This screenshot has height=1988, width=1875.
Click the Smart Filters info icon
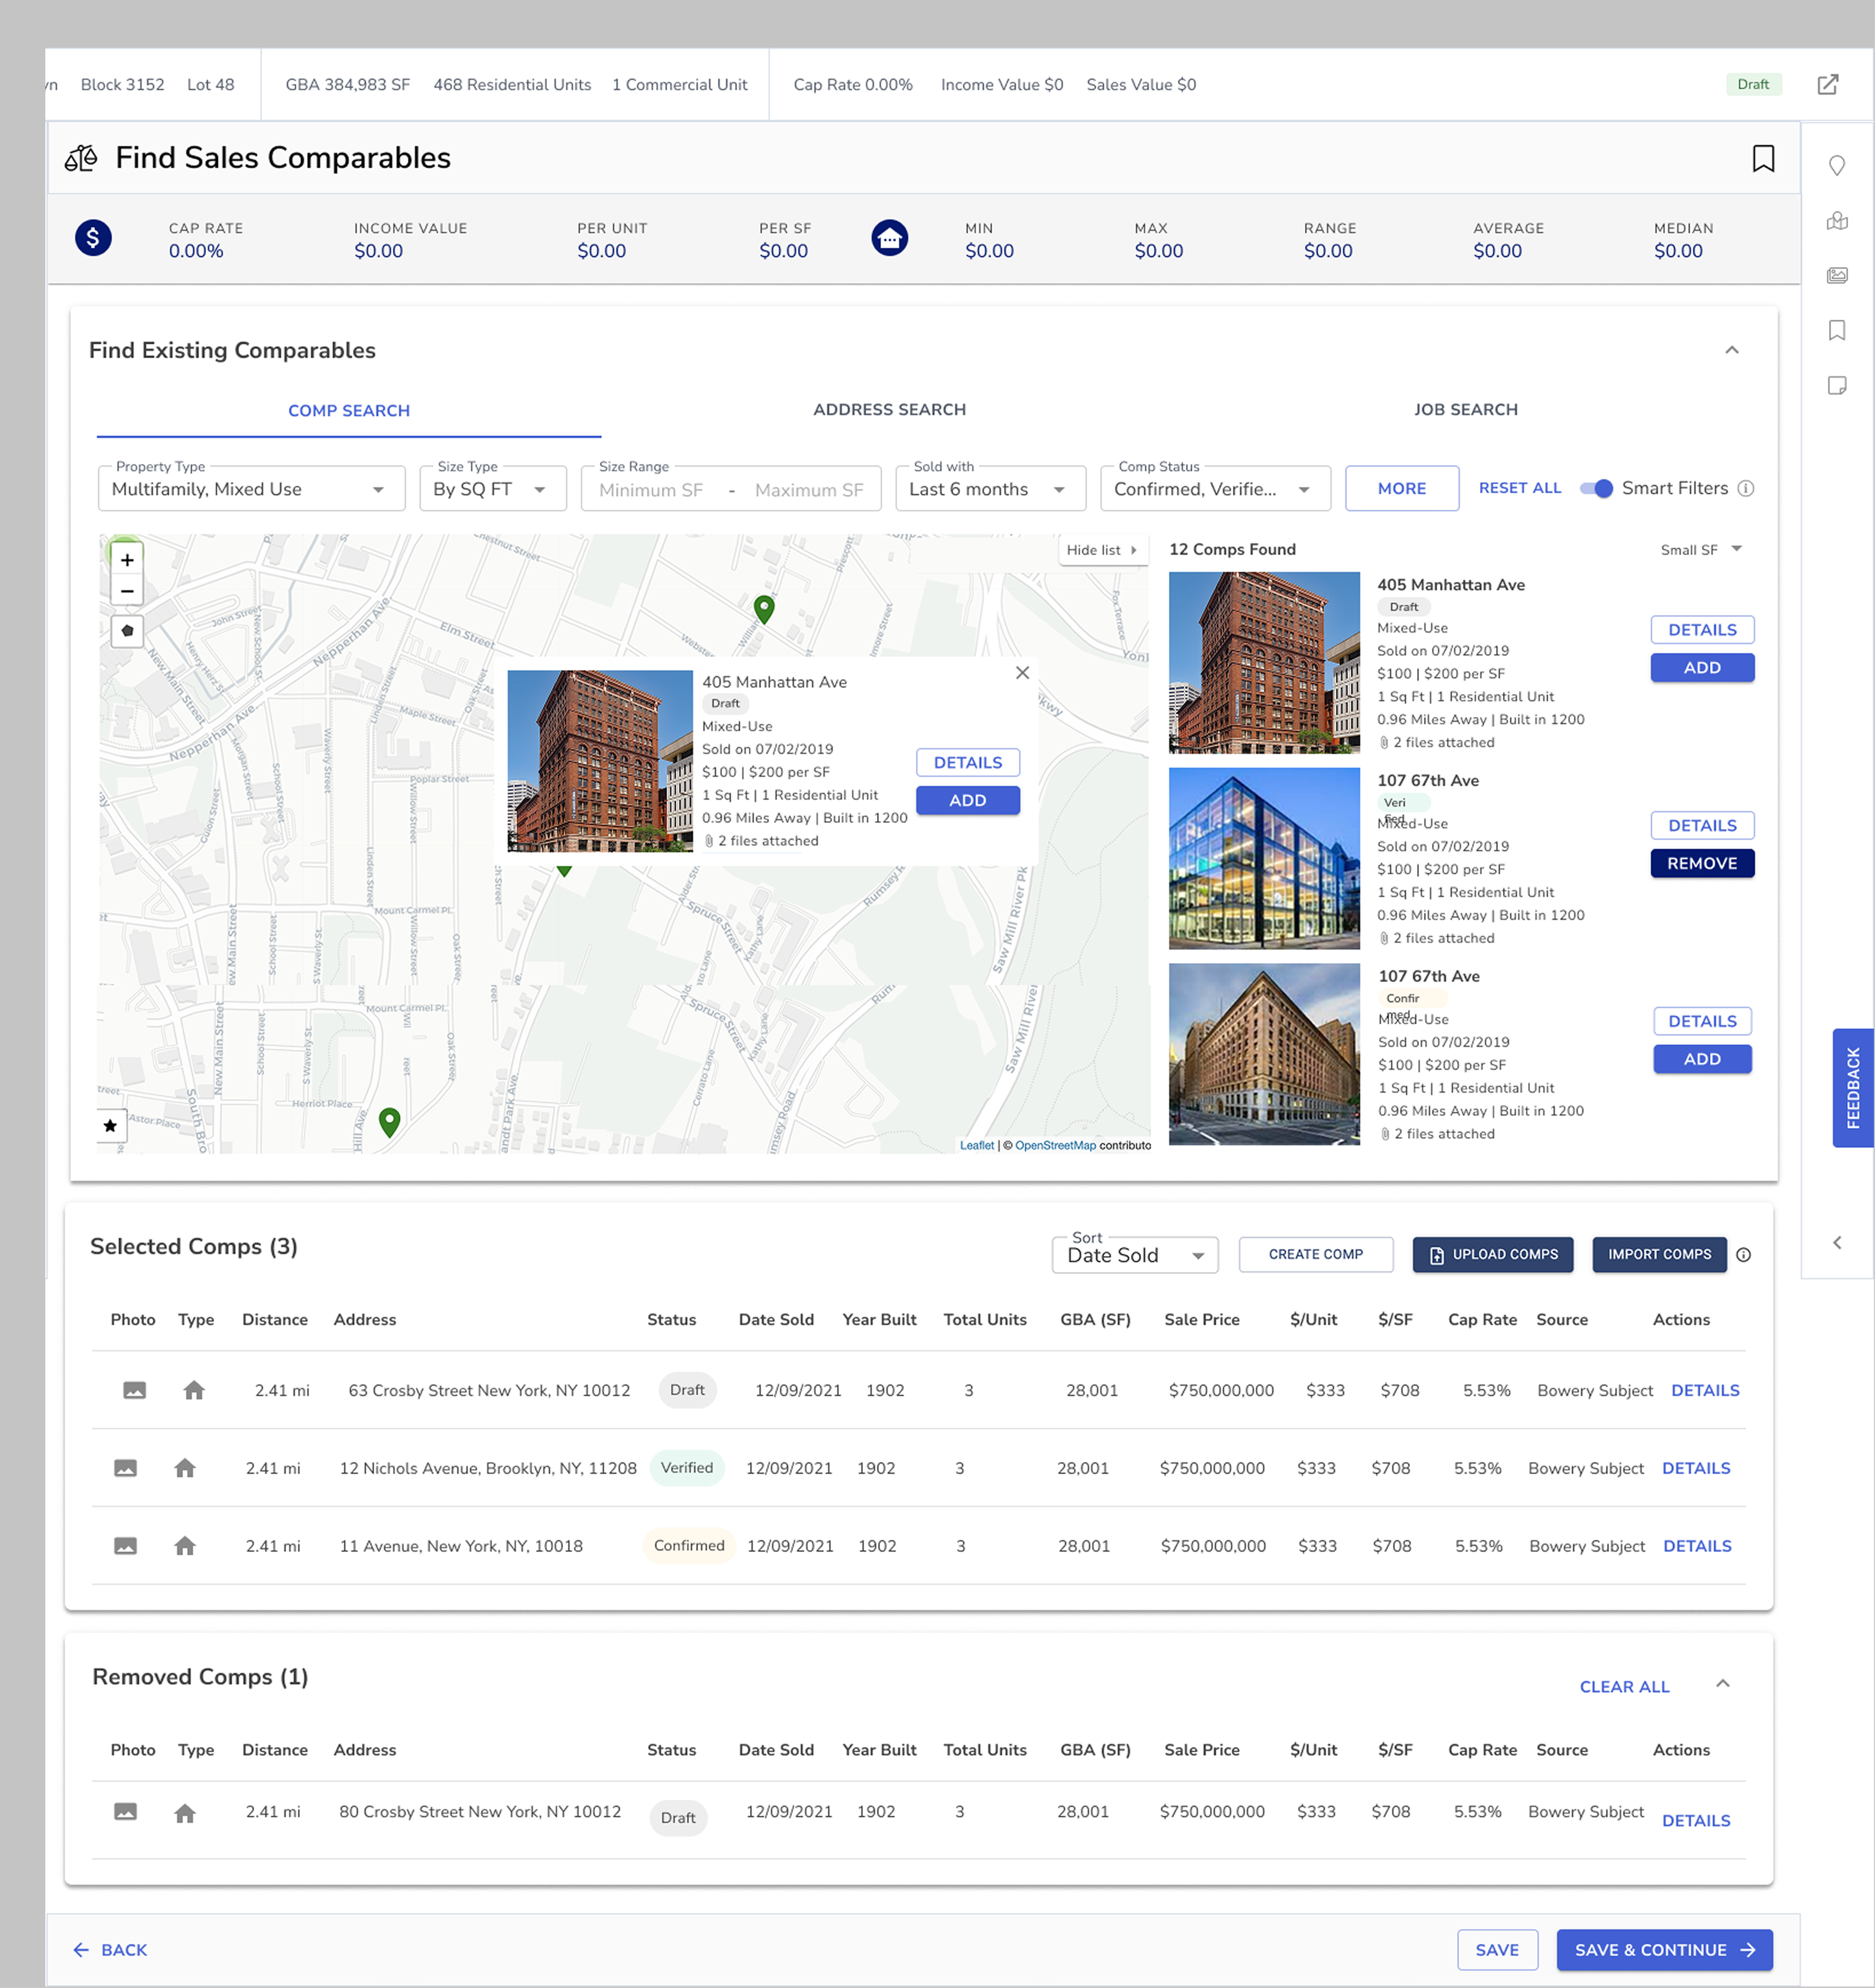pos(1746,489)
